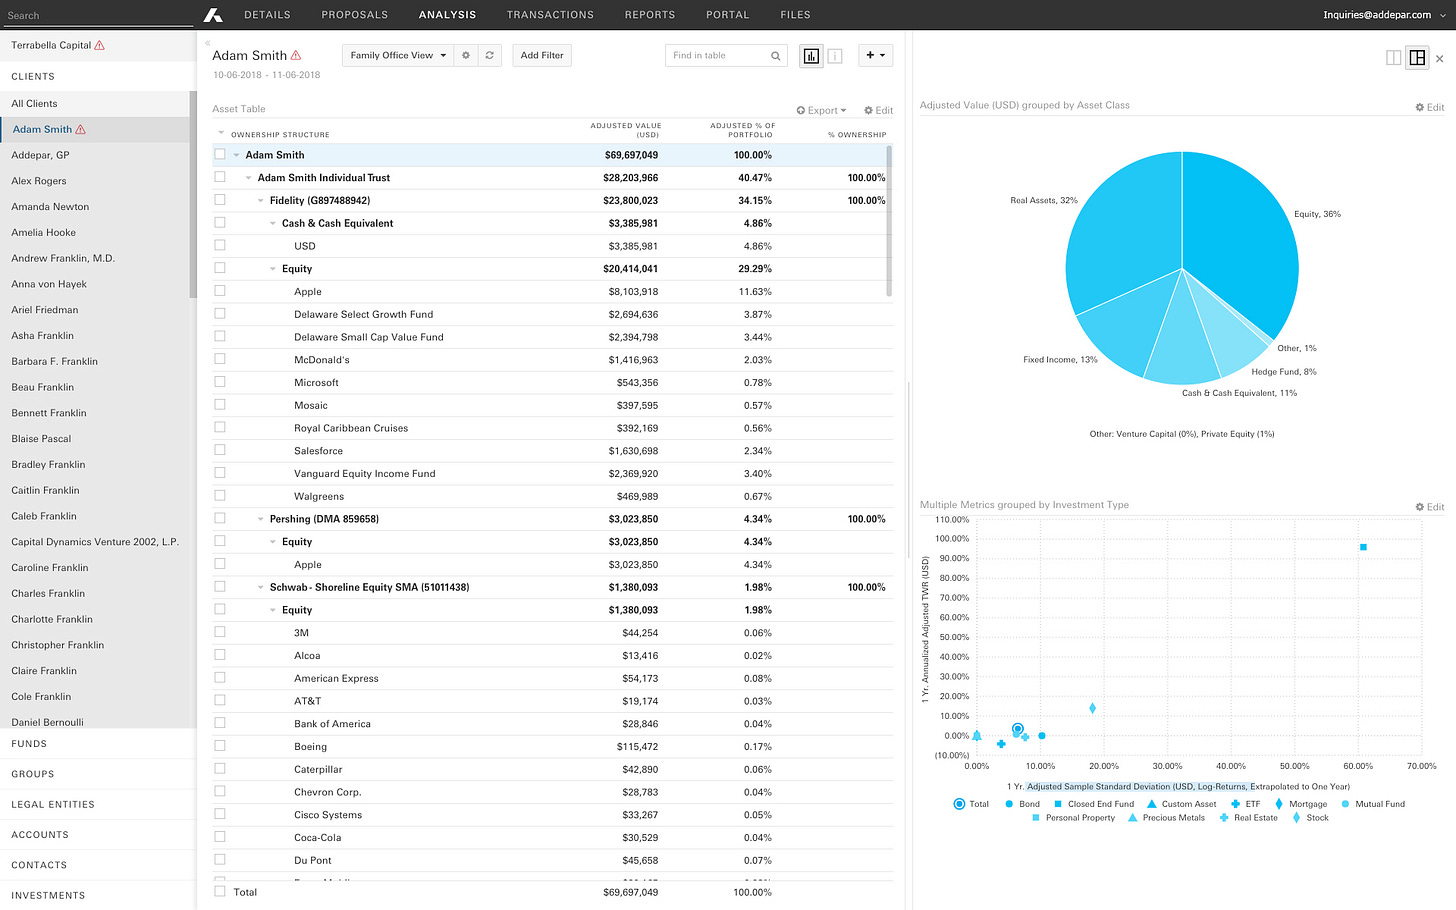Select the Boeing row checkbox
Viewport: 1456px width, 910px height.
click(220, 746)
